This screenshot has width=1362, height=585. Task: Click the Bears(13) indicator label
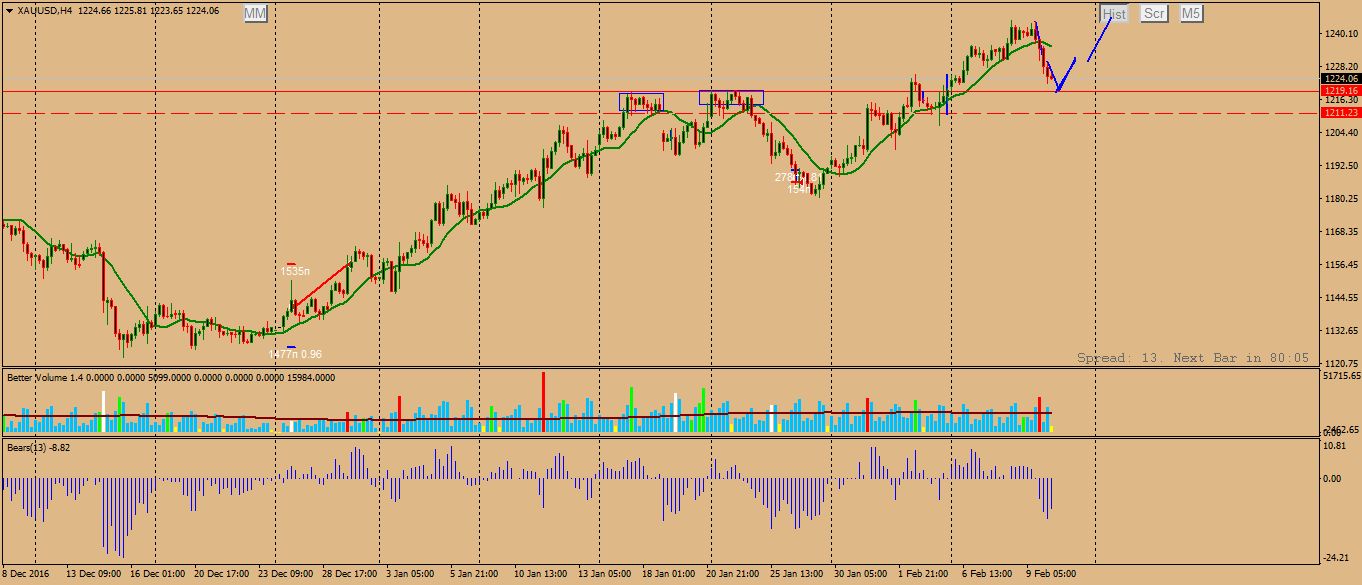[x=38, y=447]
